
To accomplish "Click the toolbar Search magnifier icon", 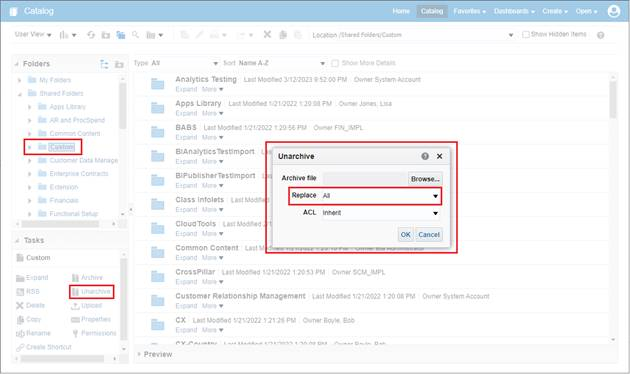I will [x=135, y=35].
